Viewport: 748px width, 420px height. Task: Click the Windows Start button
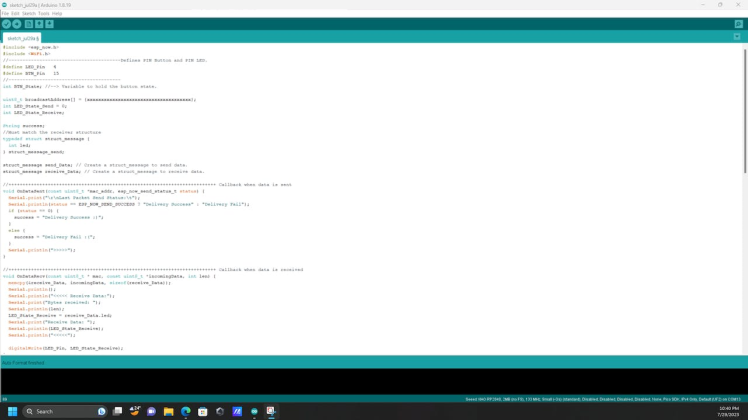[12, 411]
